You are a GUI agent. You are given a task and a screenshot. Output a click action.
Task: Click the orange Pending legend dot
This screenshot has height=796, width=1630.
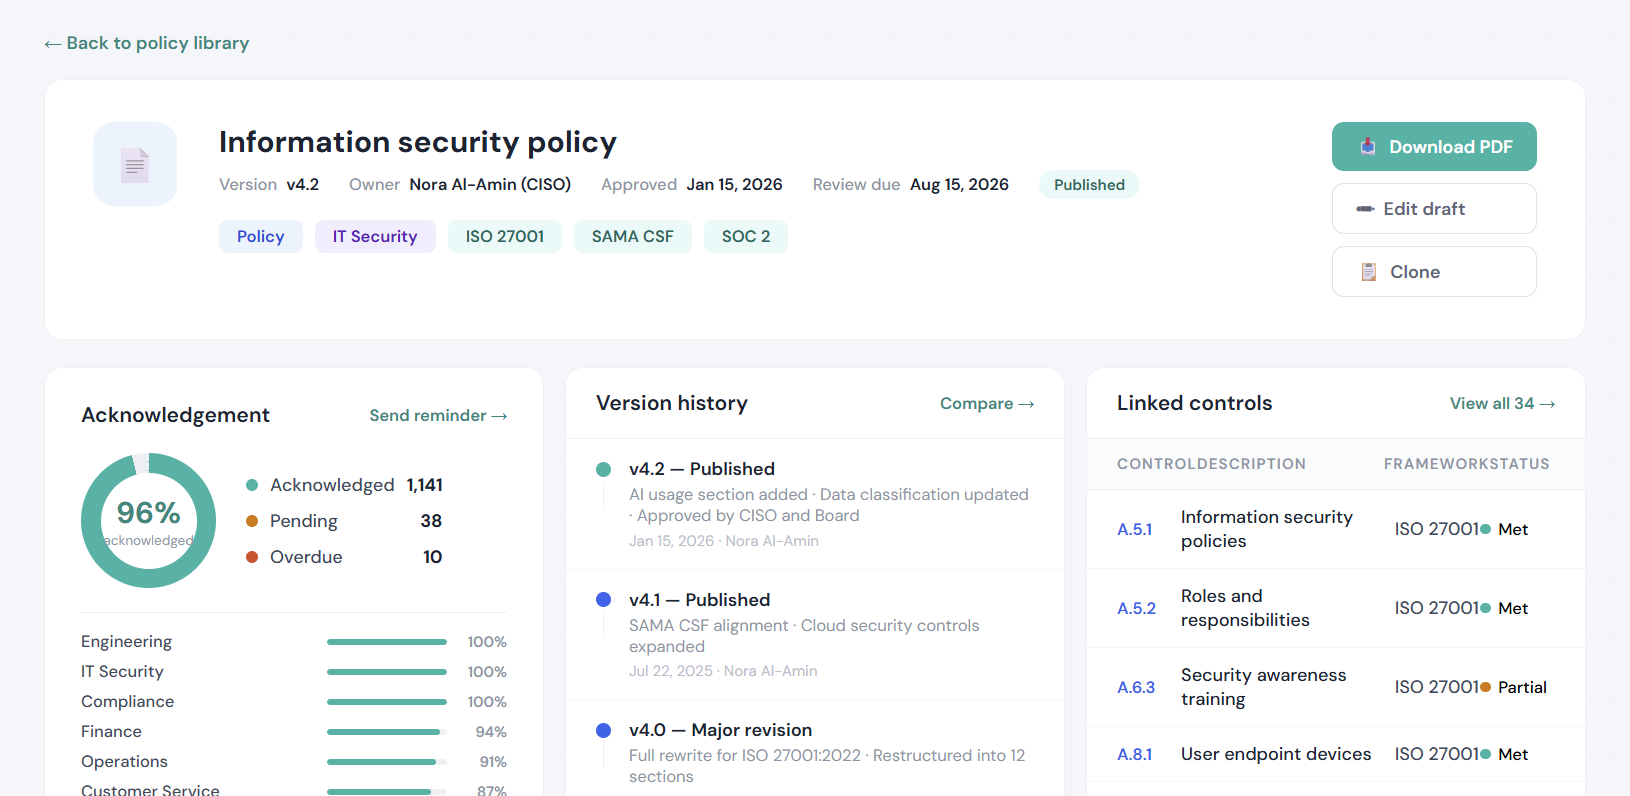(252, 521)
